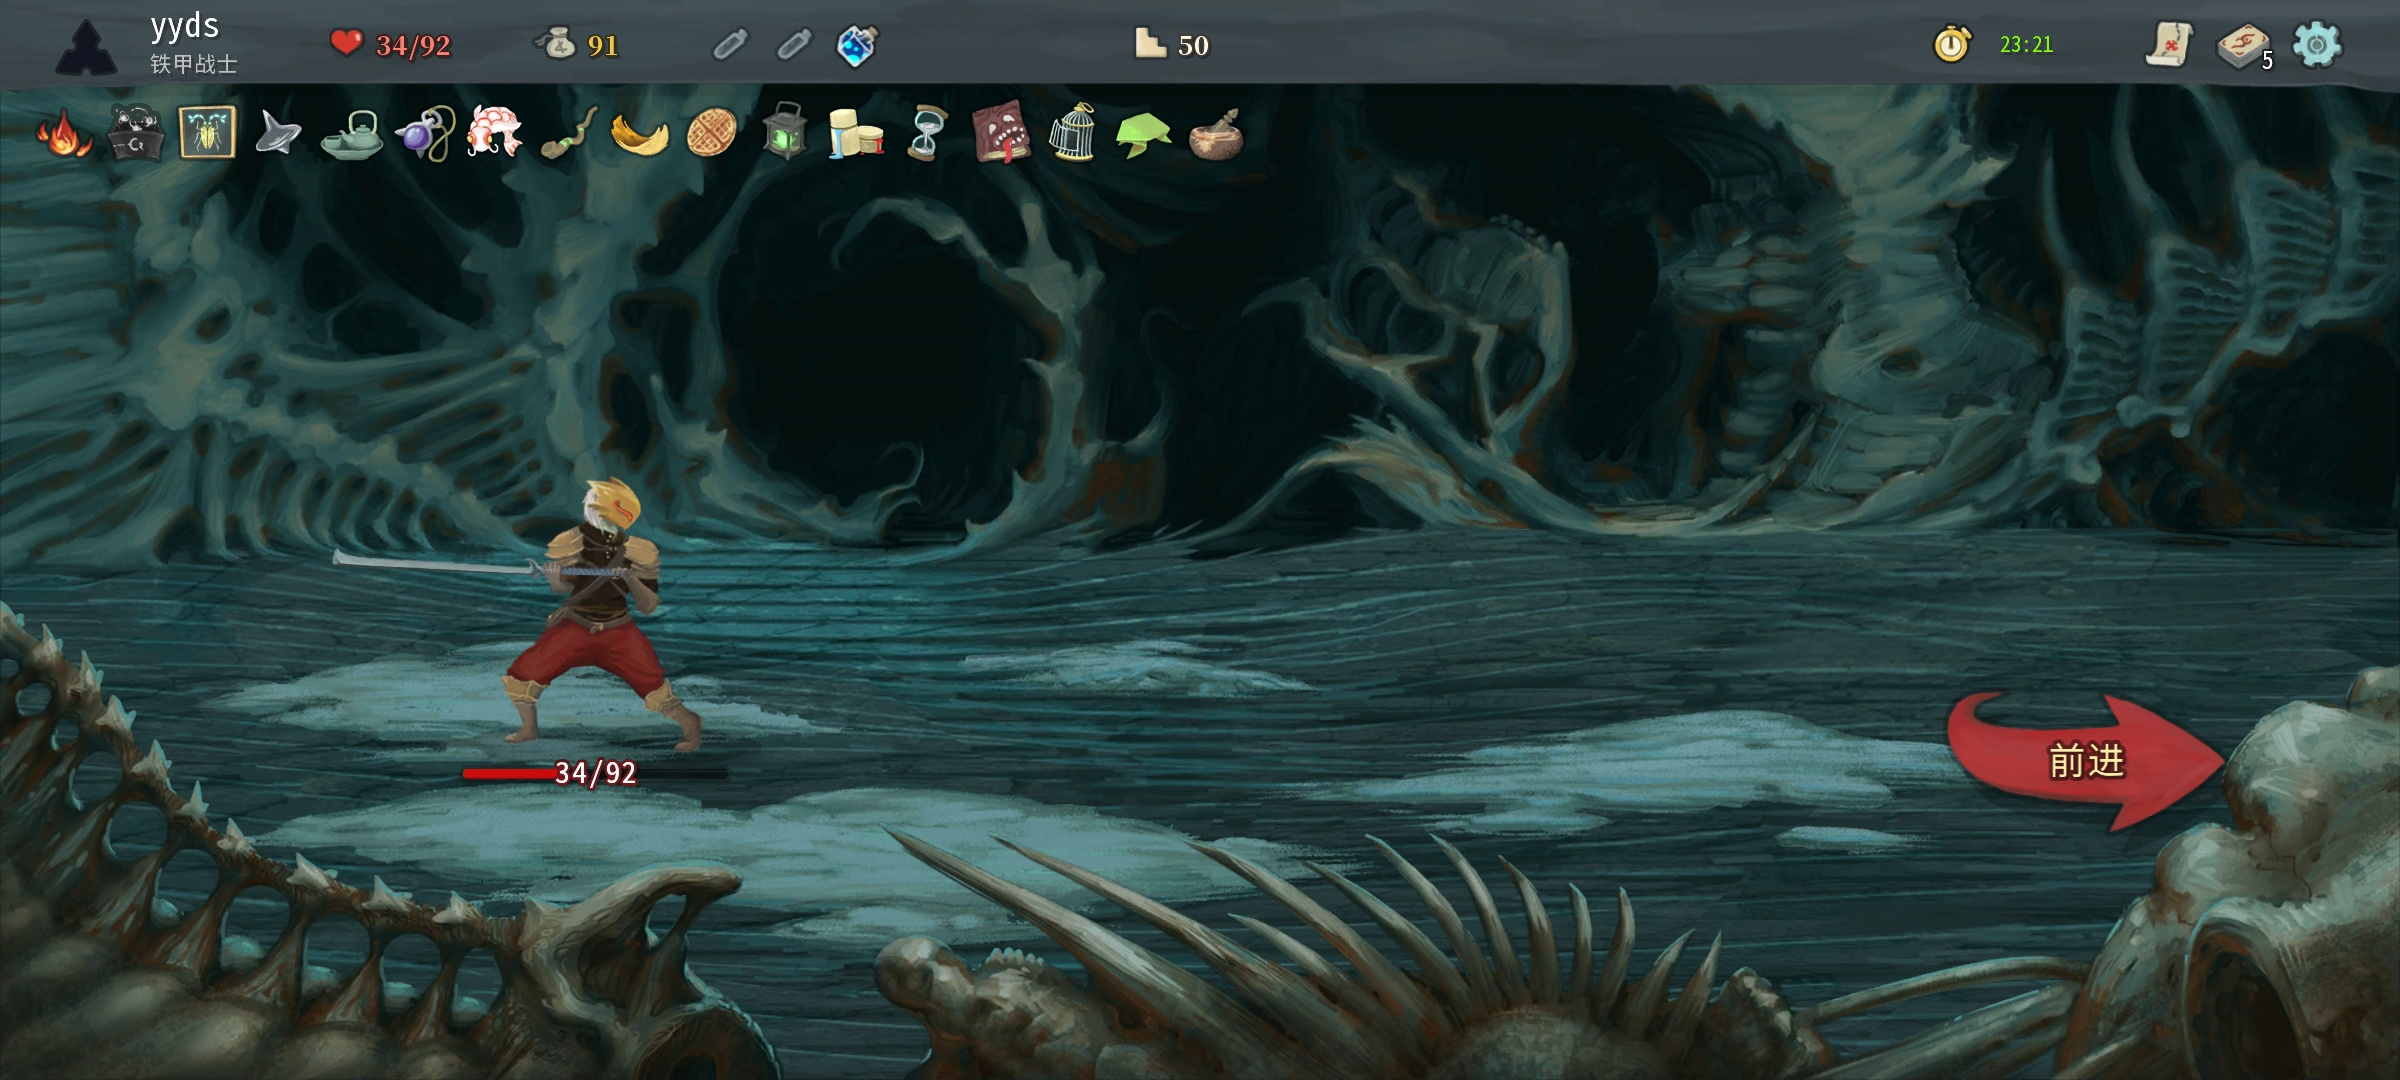2400x1080 pixels.
Task: Inspect the red Necronomicon book relic
Action: (x=1000, y=132)
